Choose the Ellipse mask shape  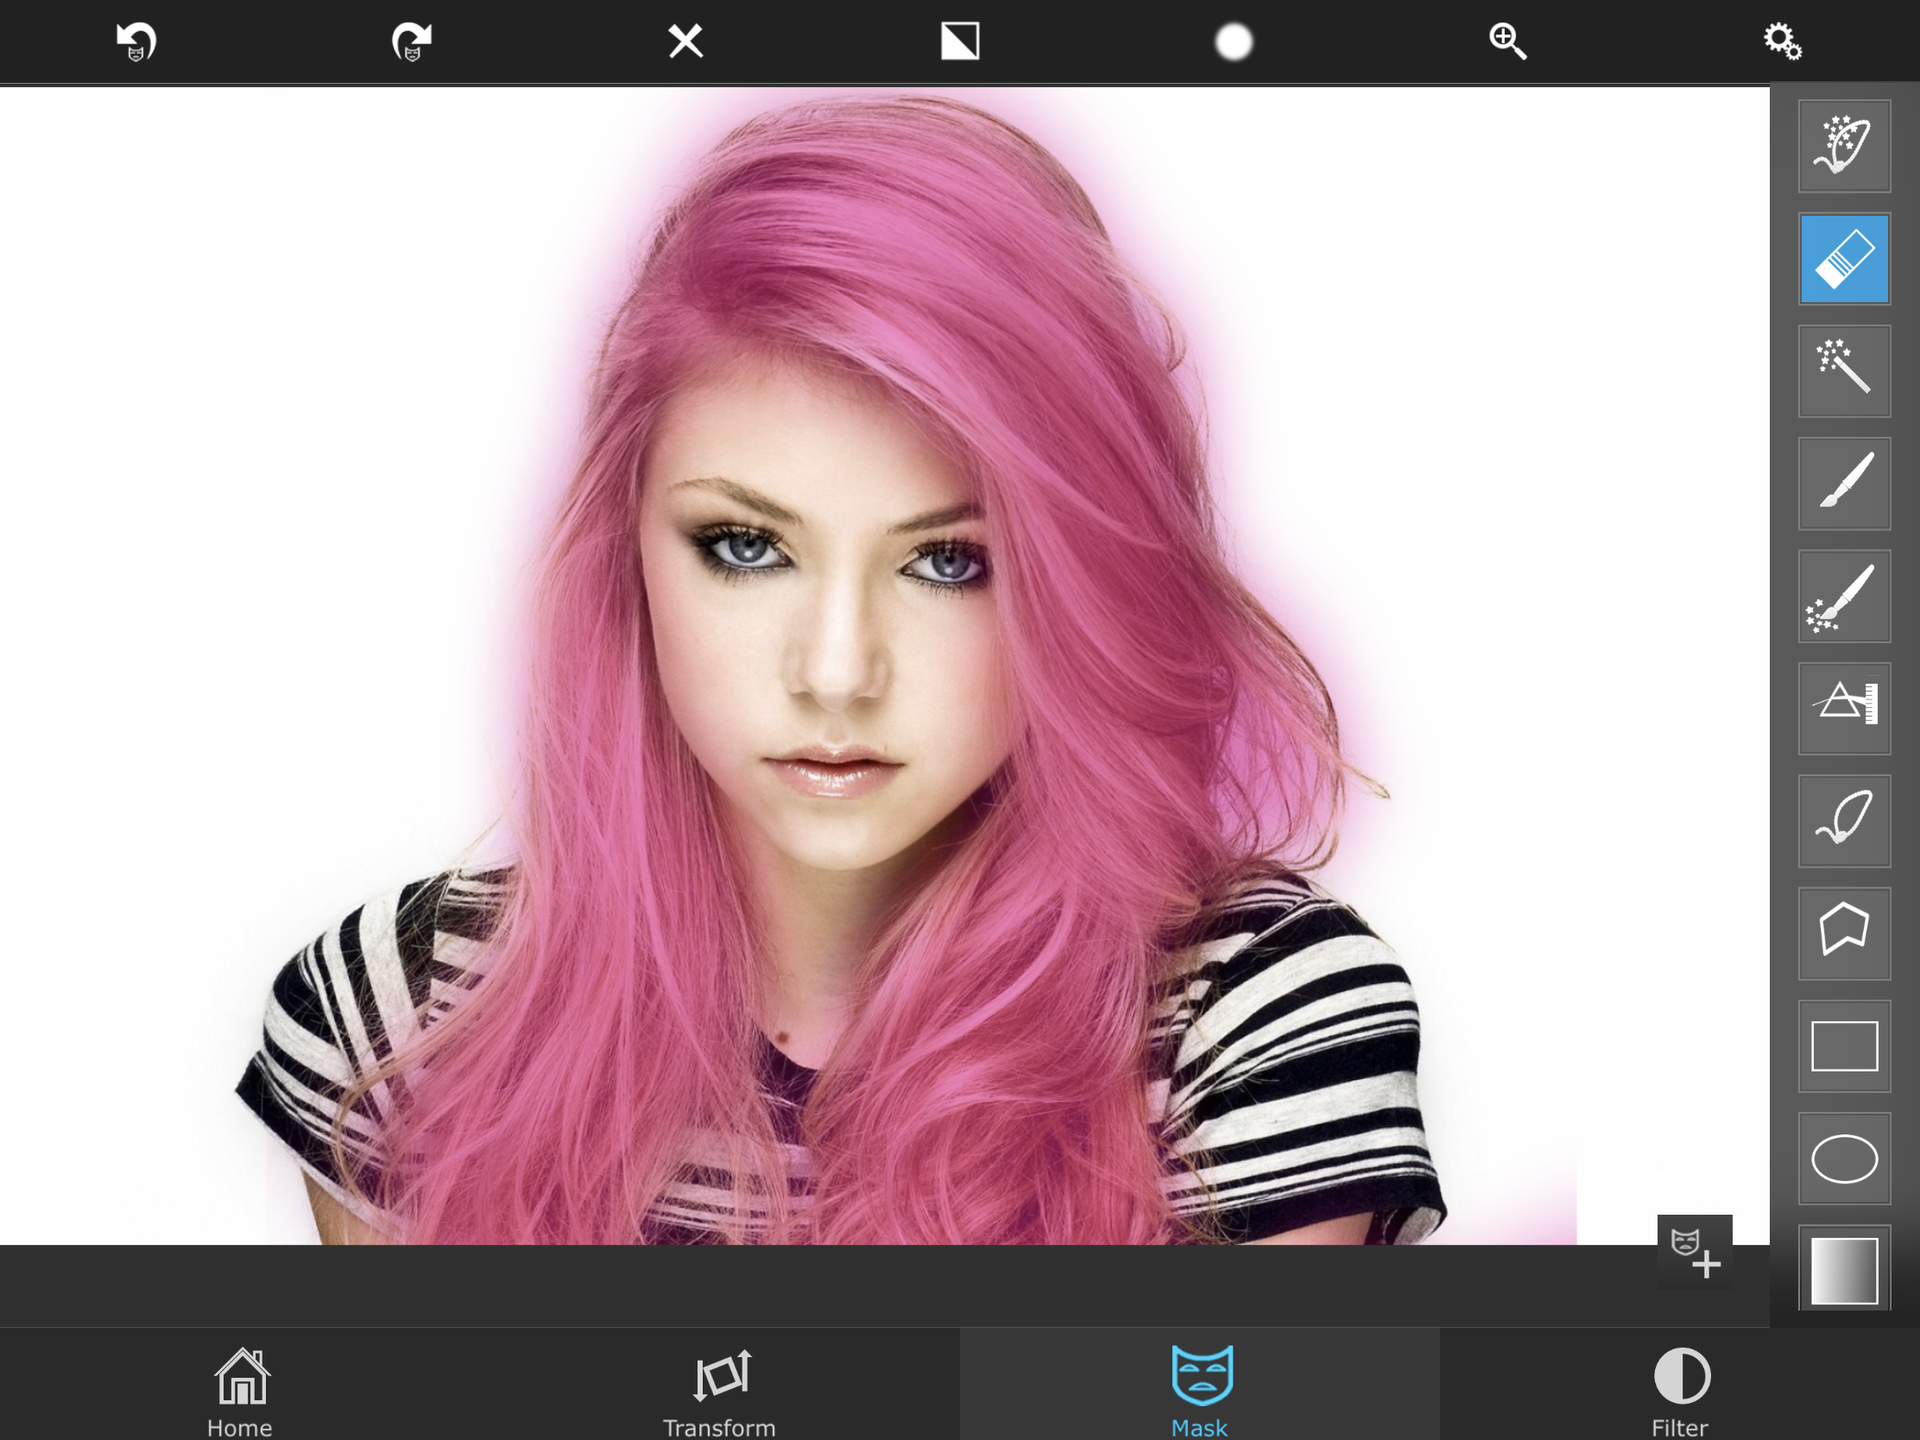tap(1844, 1159)
